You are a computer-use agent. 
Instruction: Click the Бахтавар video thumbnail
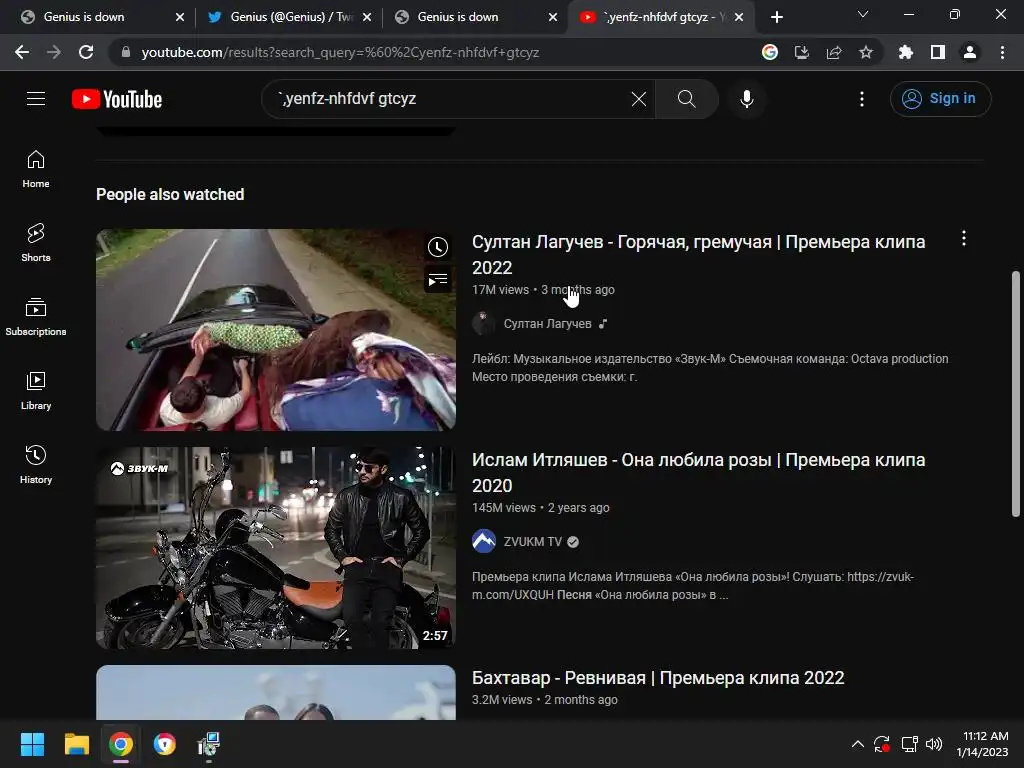coord(276,692)
